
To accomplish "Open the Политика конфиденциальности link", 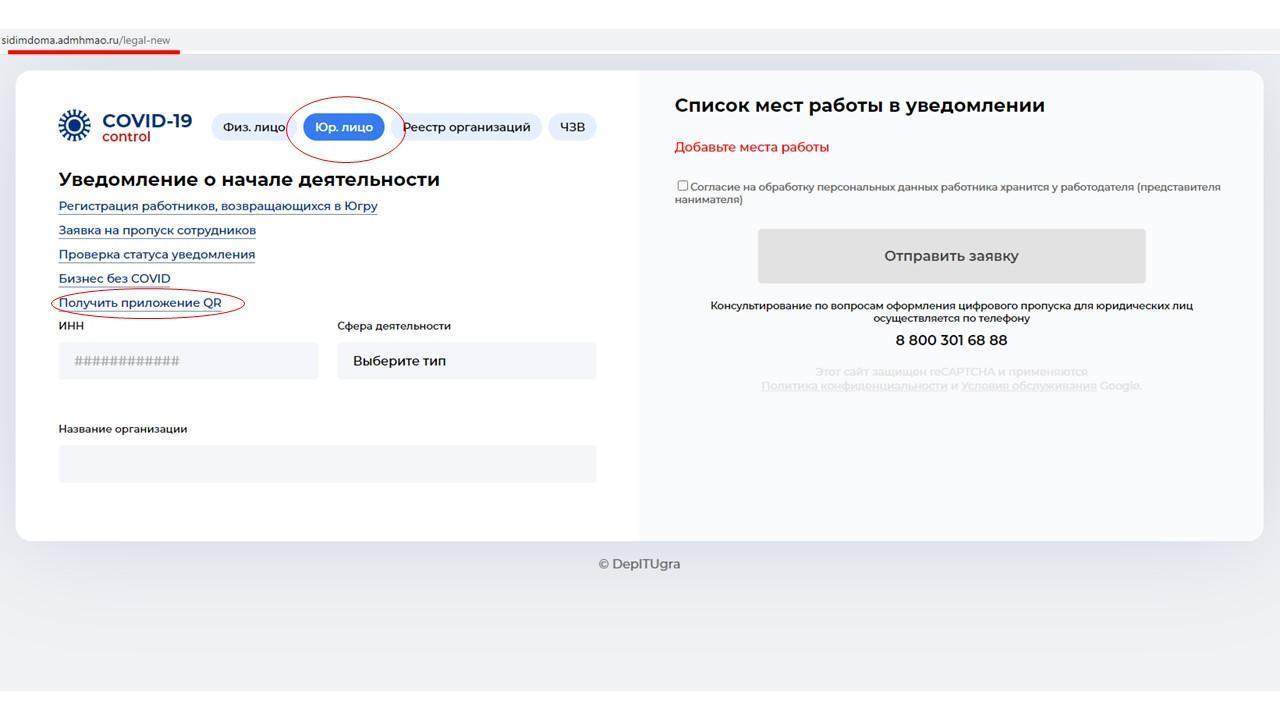I will point(854,386).
